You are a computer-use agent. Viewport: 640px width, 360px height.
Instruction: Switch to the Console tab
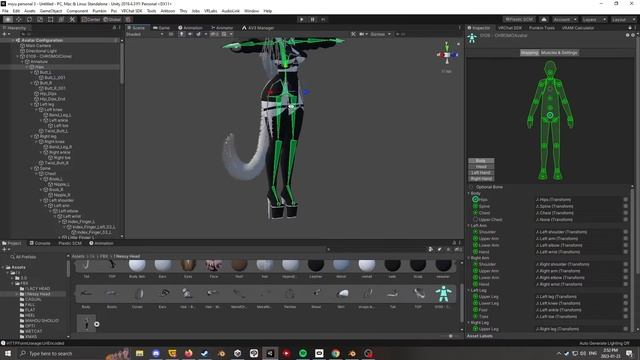tap(40, 243)
